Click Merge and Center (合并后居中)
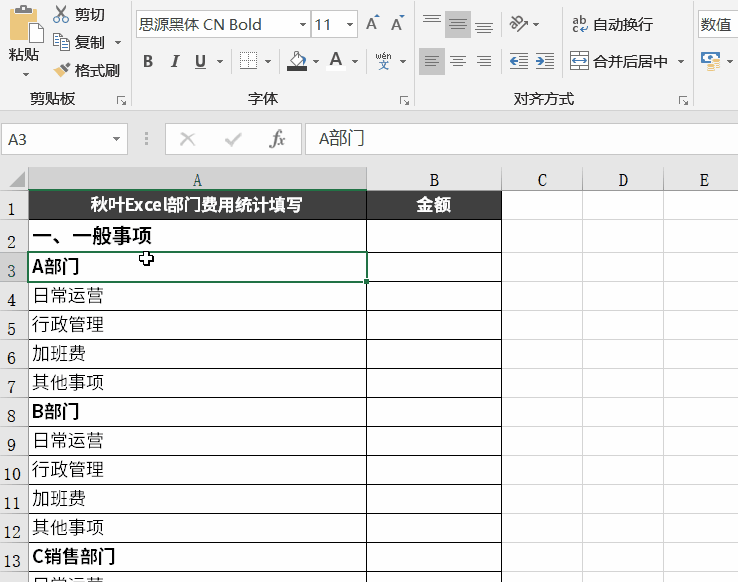Viewport: 738px width, 582px height. coord(619,61)
